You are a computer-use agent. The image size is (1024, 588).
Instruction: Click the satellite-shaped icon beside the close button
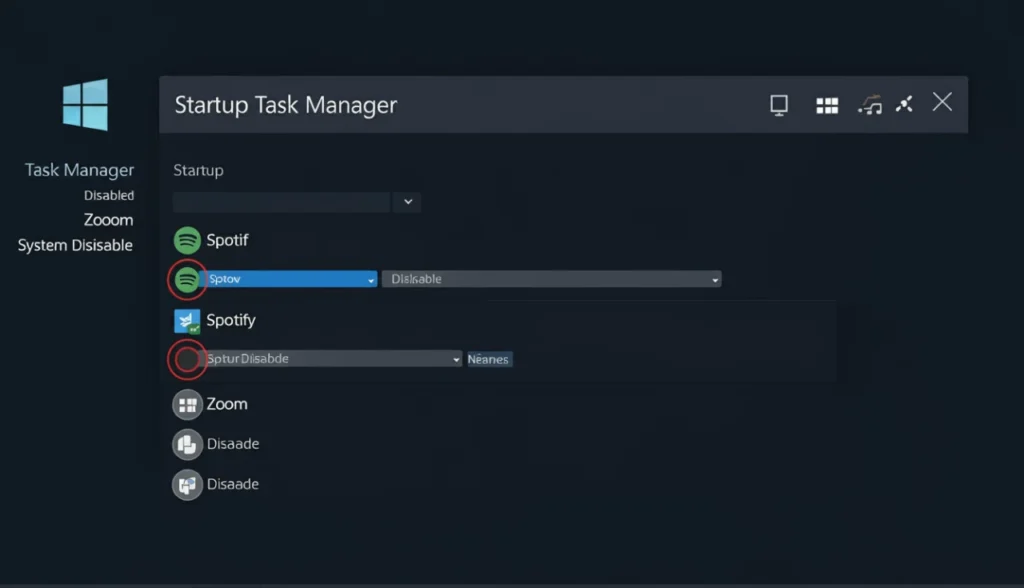click(x=904, y=104)
